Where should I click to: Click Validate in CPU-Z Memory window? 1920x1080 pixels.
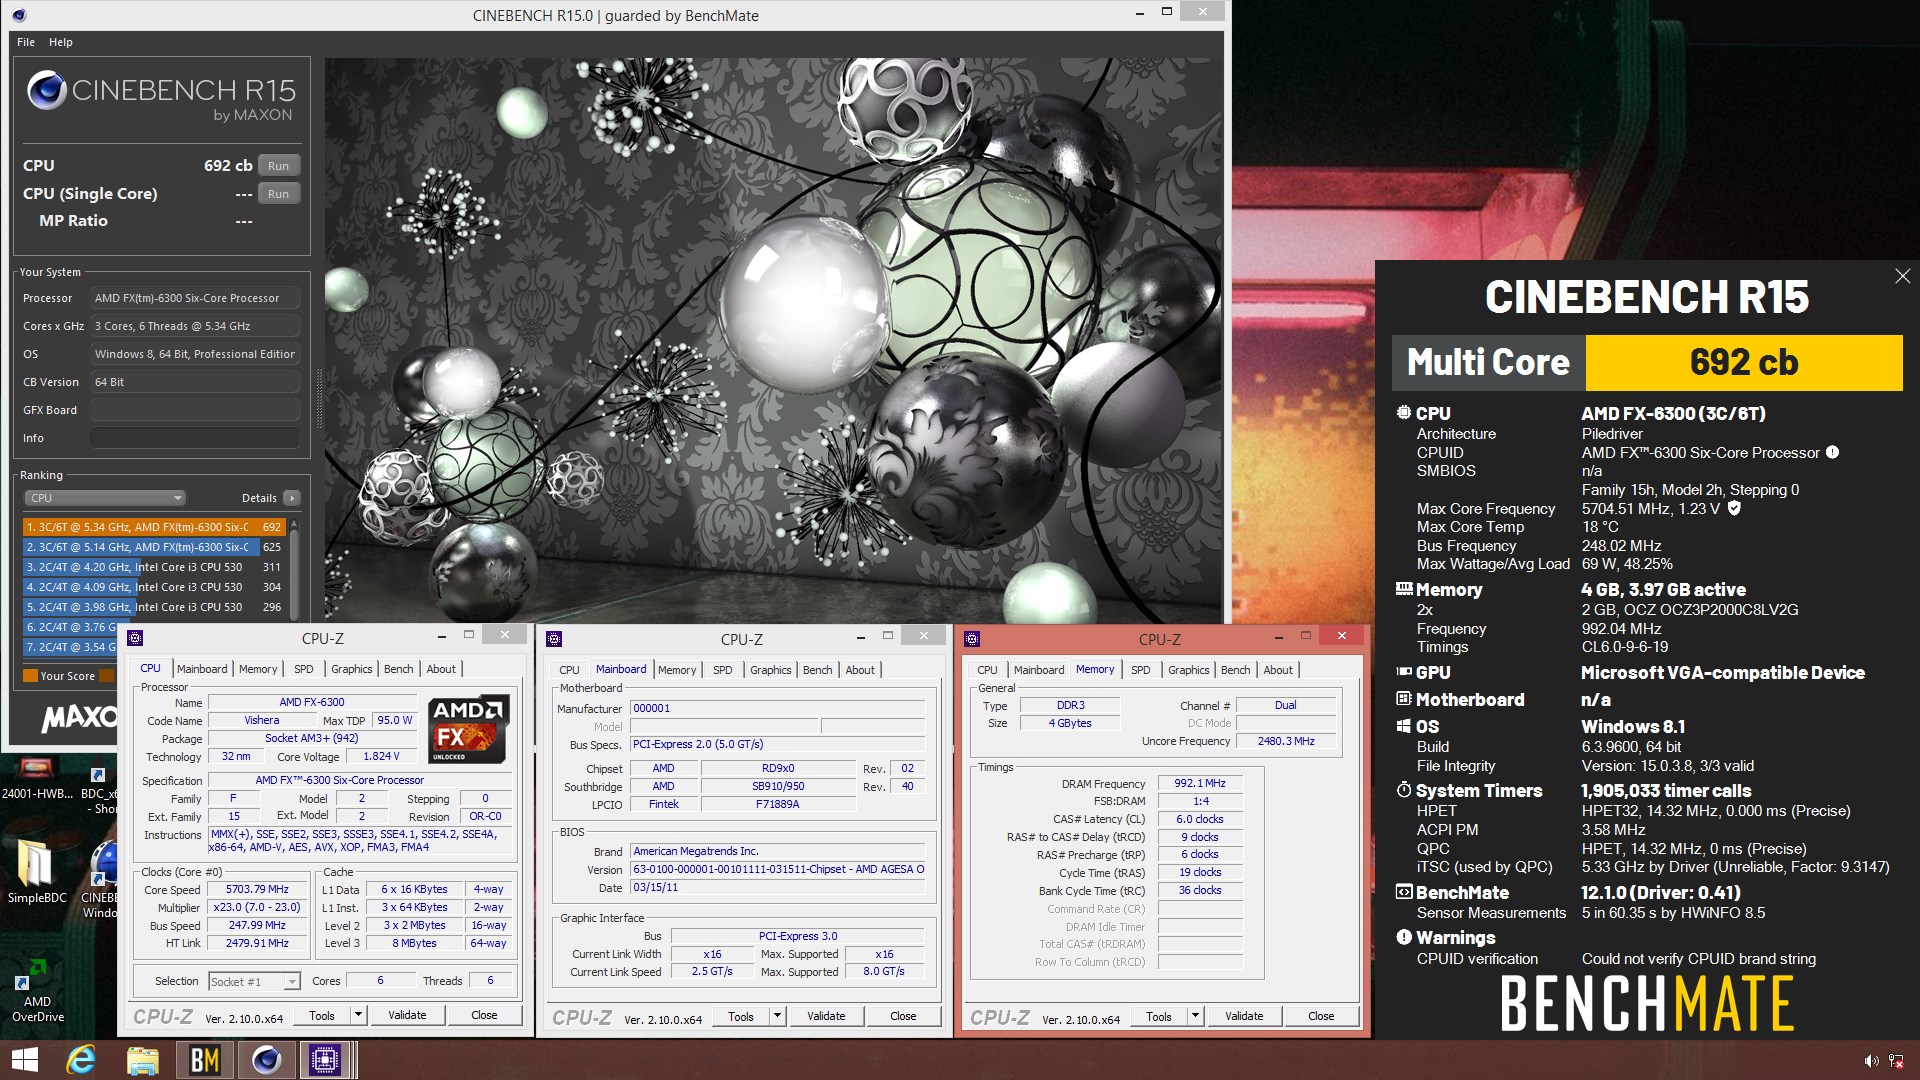(x=1244, y=1016)
